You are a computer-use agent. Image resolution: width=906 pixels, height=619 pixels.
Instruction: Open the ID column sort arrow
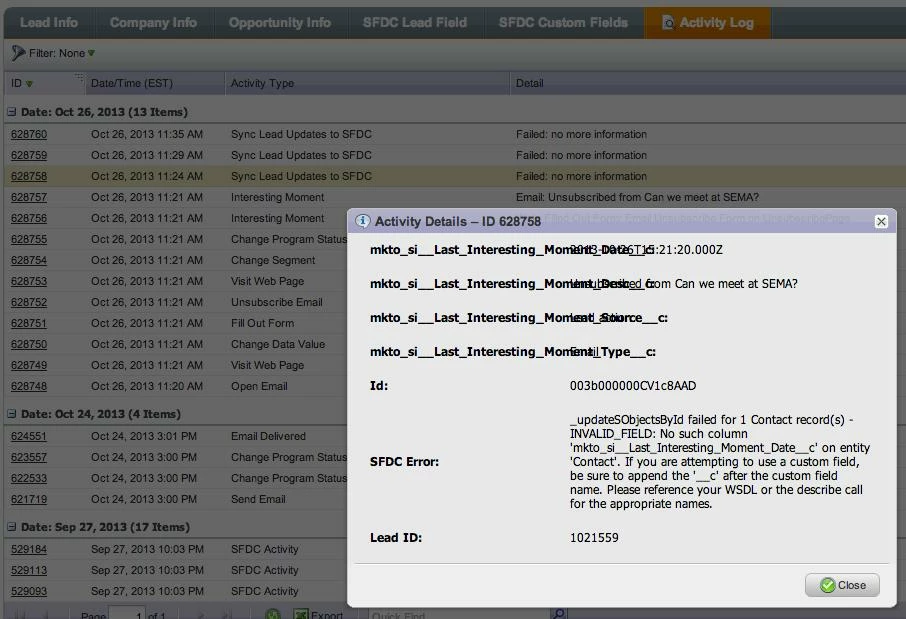coord(29,84)
